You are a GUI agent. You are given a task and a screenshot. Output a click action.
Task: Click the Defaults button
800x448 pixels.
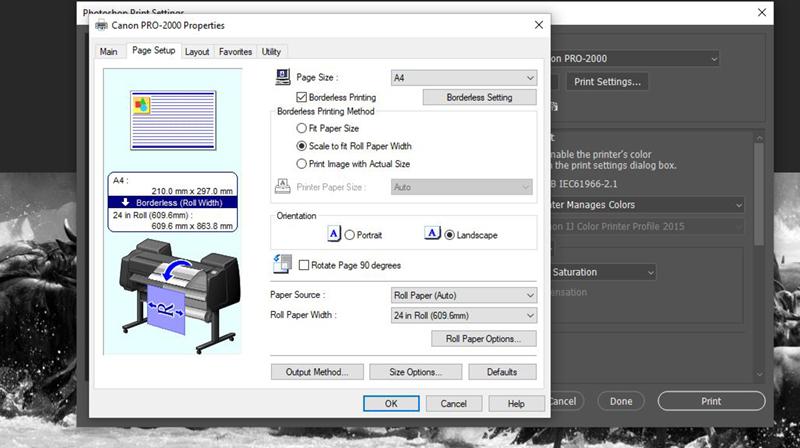(x=502, y=372)
